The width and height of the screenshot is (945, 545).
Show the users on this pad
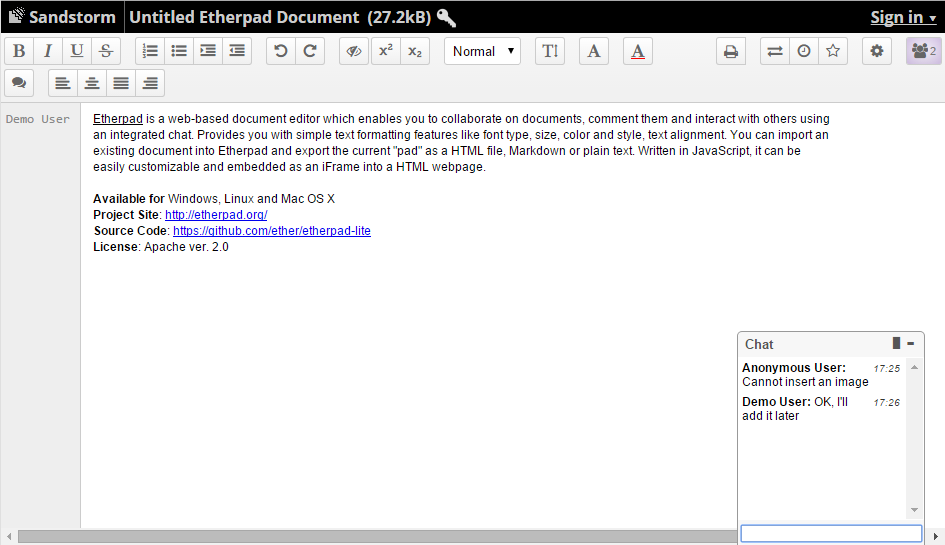tap(923, 51)
